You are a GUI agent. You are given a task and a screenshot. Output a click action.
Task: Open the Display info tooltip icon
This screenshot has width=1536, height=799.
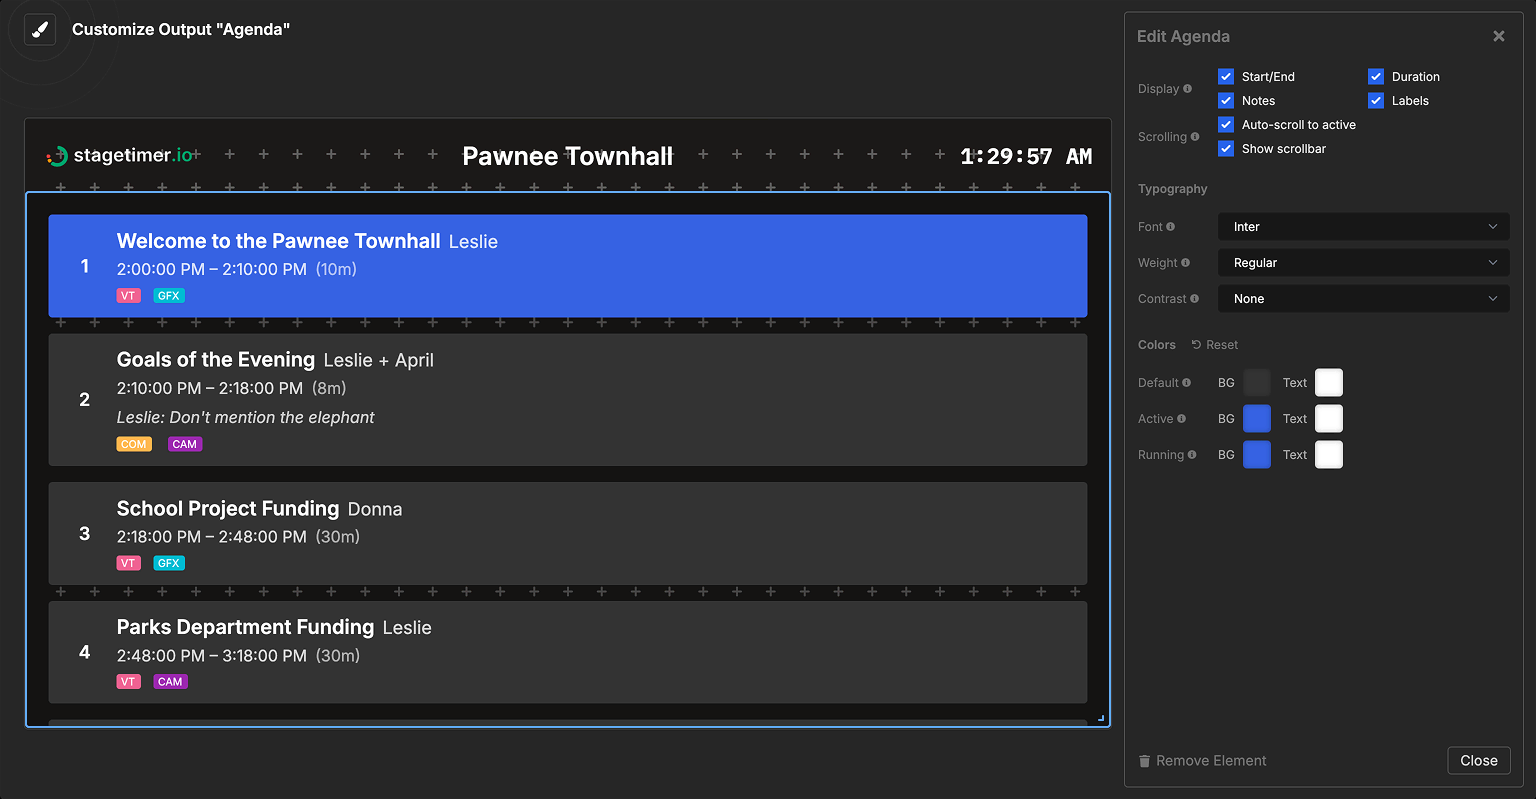coord(1190,88)
